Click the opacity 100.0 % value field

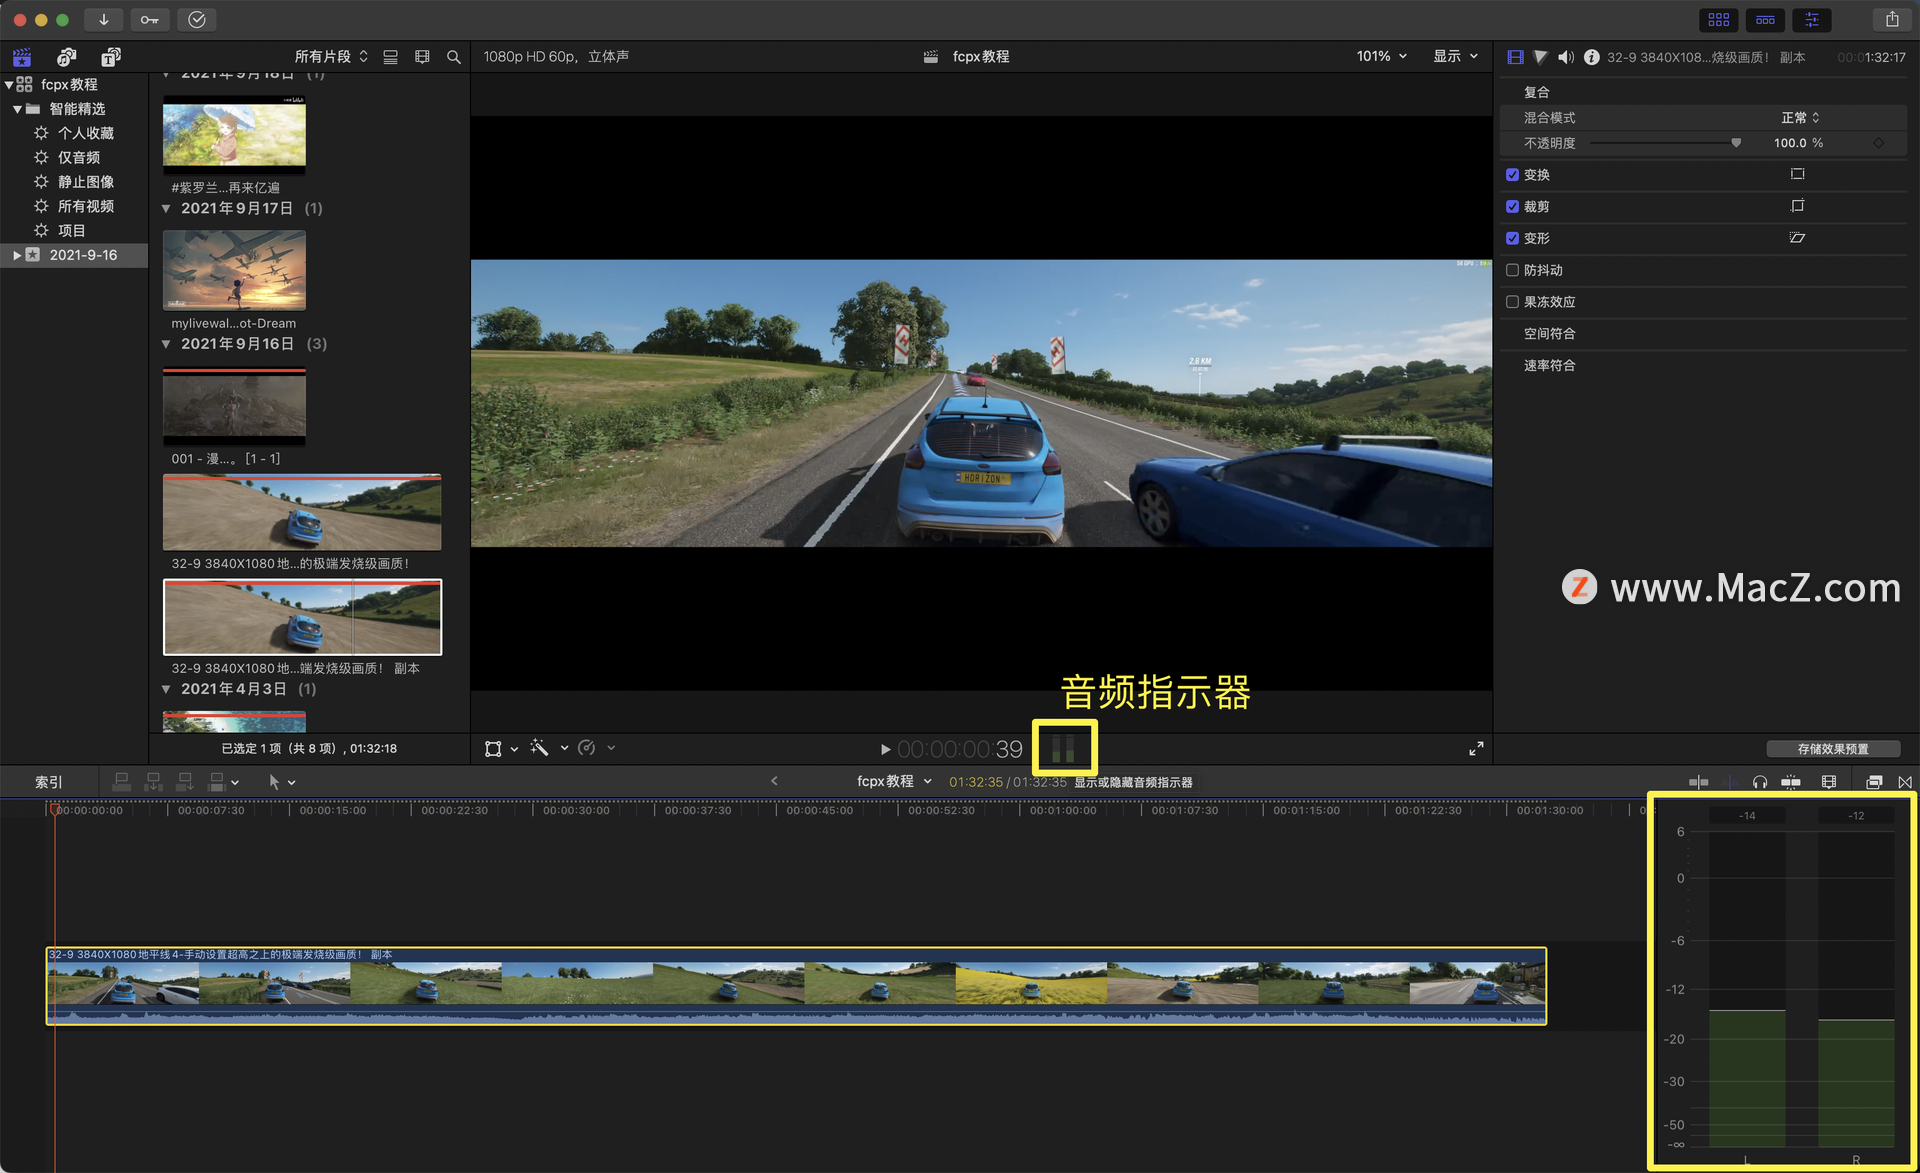(x=1798, y=143)
